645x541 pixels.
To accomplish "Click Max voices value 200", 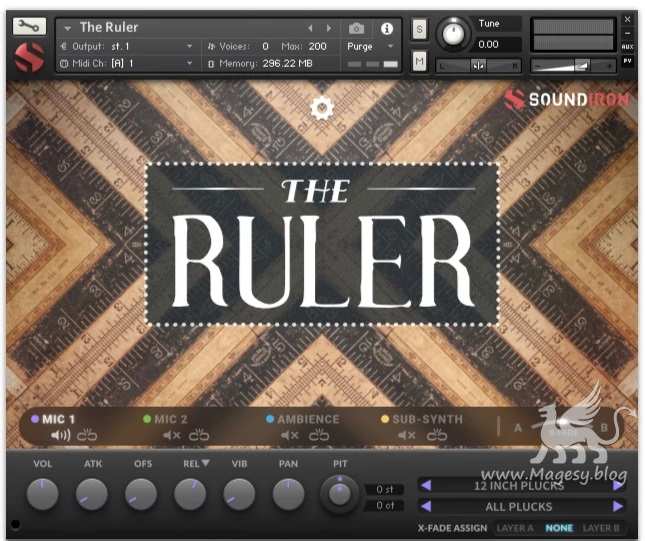I will 318,46.
